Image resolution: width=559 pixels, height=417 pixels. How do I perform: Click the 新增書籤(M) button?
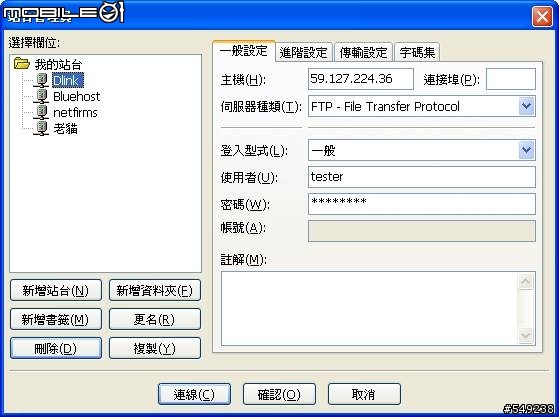click(x=56, y=319)
